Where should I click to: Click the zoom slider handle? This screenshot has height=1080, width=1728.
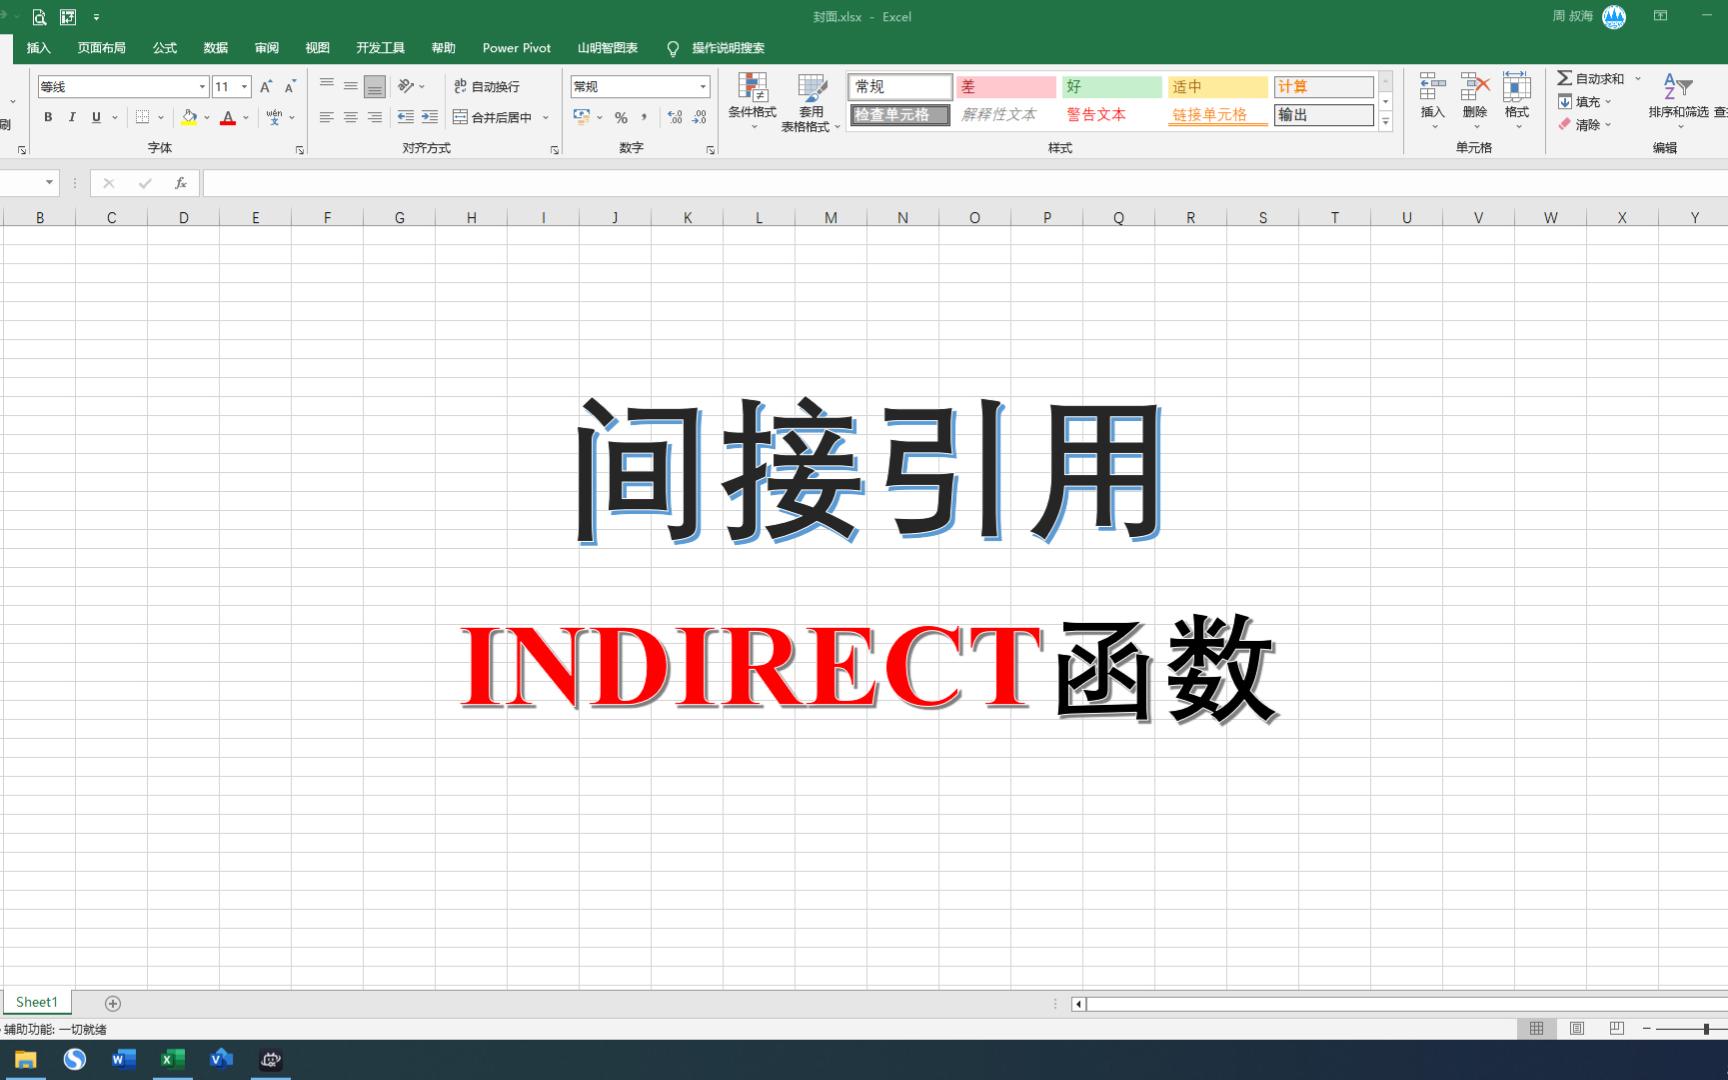click(1706, 1028)
